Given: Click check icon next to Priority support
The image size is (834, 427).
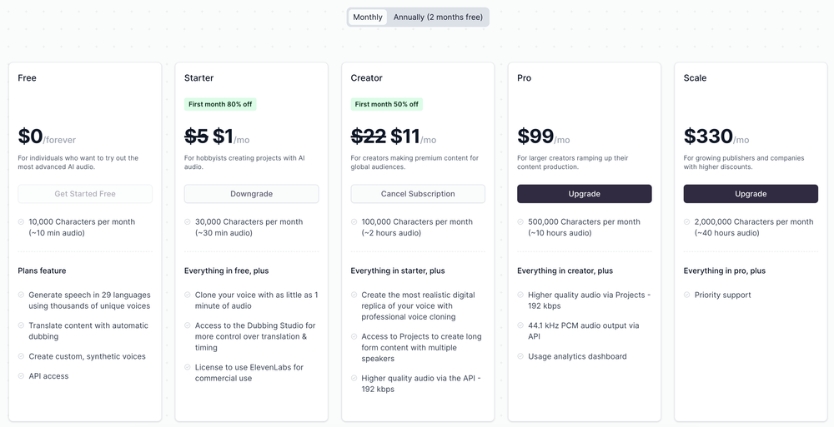Looking at the screenshot, I should coord(687,295).
